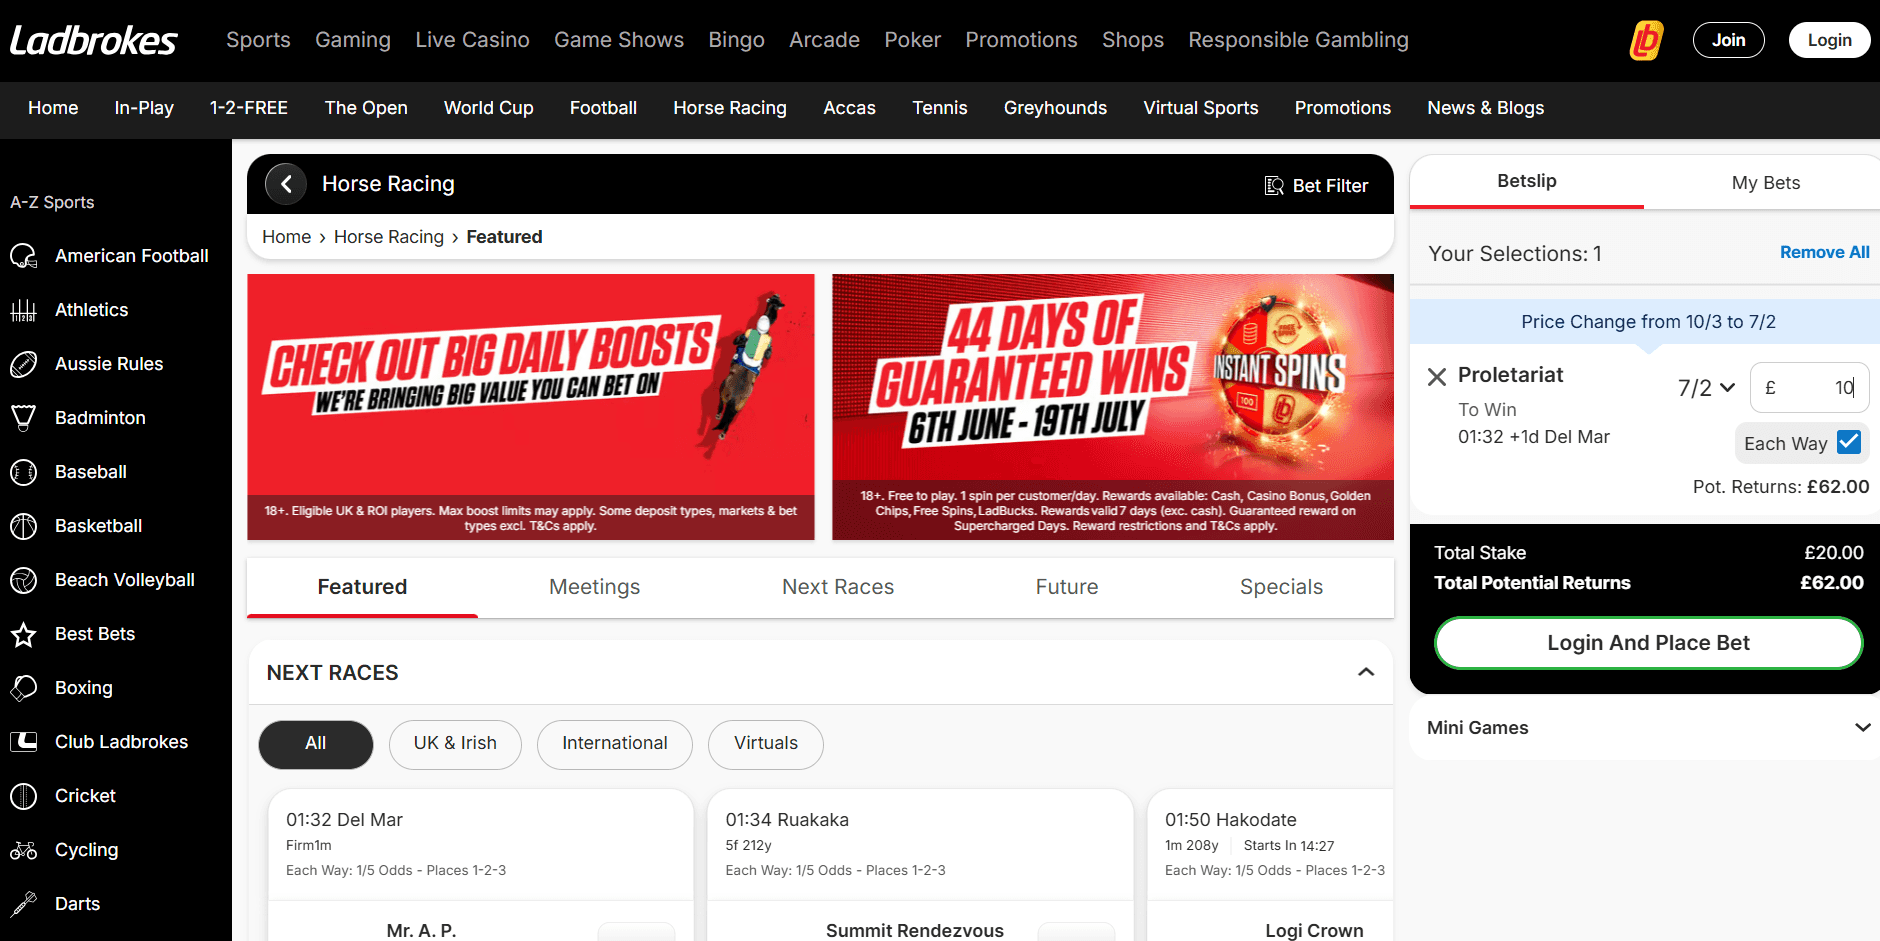Filter races by UK & Irish
Screen dimensions: 1880x941
(455, 744)
